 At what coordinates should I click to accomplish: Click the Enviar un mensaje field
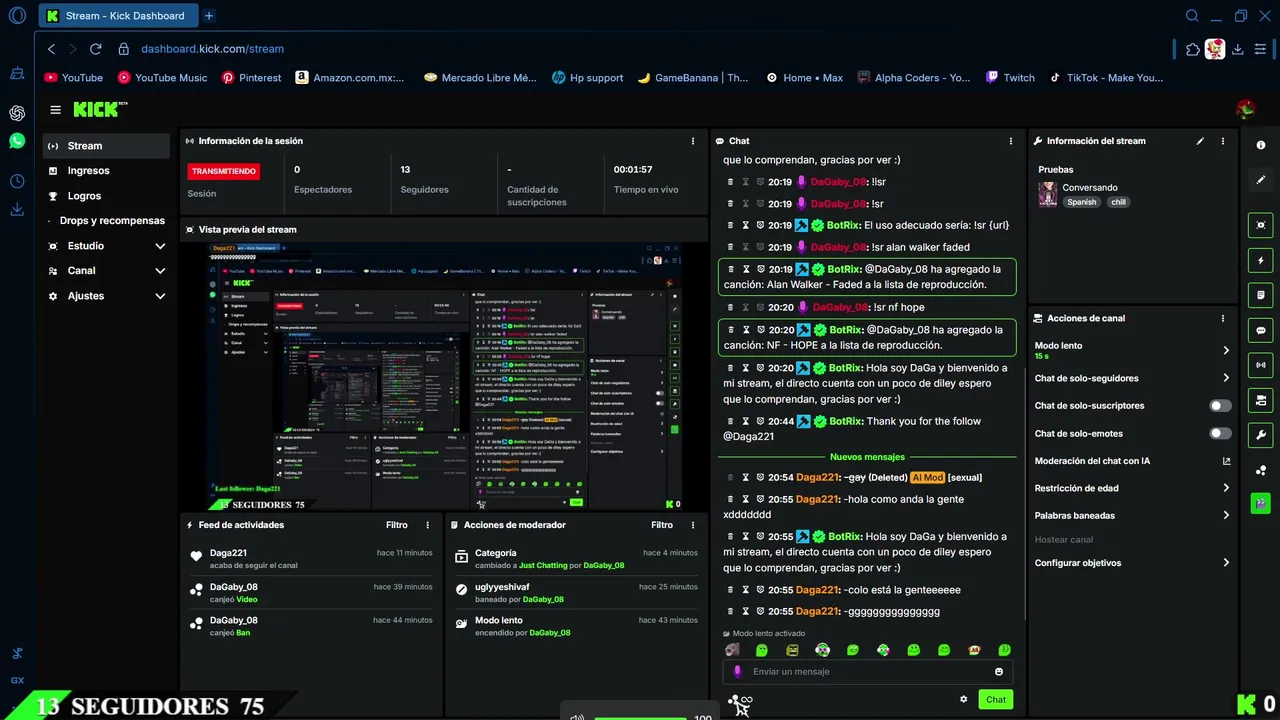point(868,671)
